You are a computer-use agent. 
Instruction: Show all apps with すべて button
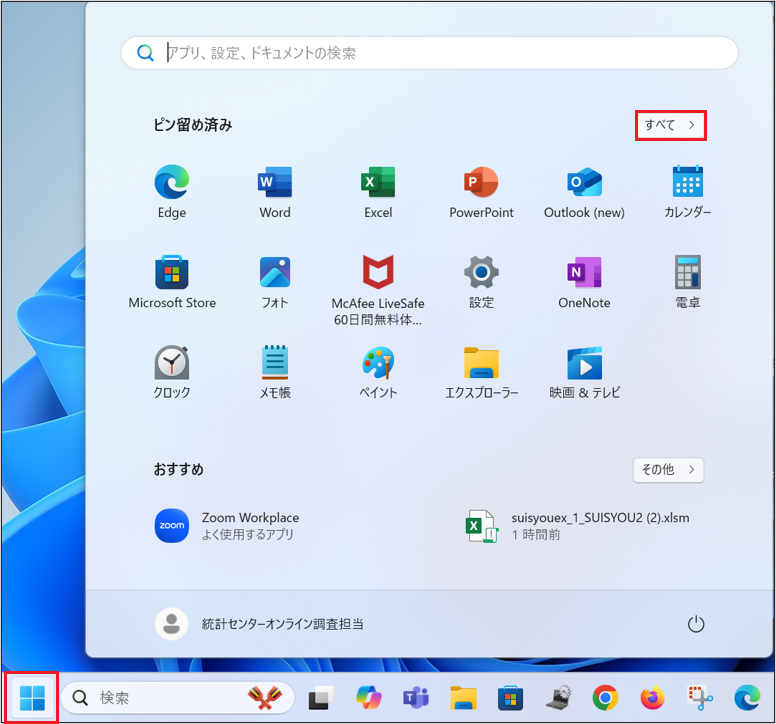point(671,125)
